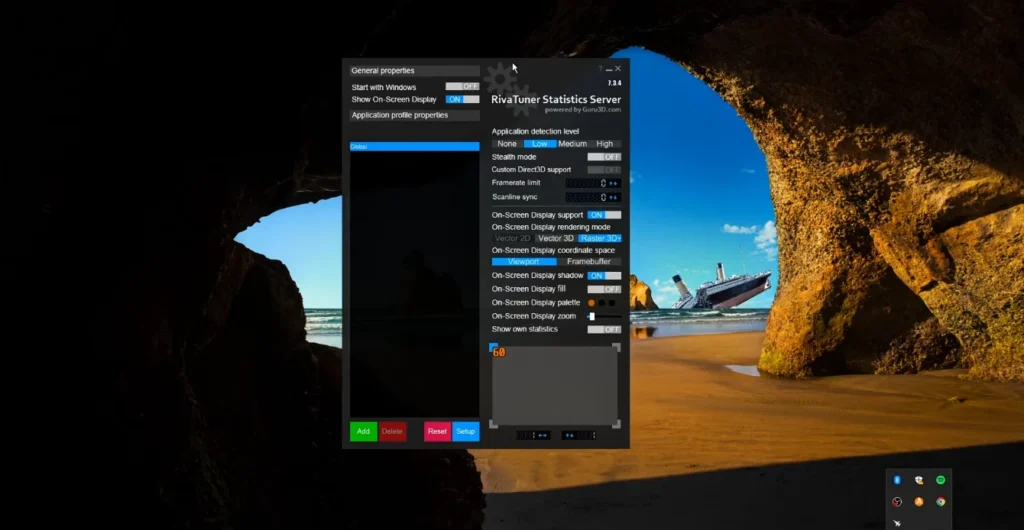Open the Windows Security shield tray icon
Image resolution: width=1024 pixels, height=530 pixels.
[919, 480]
